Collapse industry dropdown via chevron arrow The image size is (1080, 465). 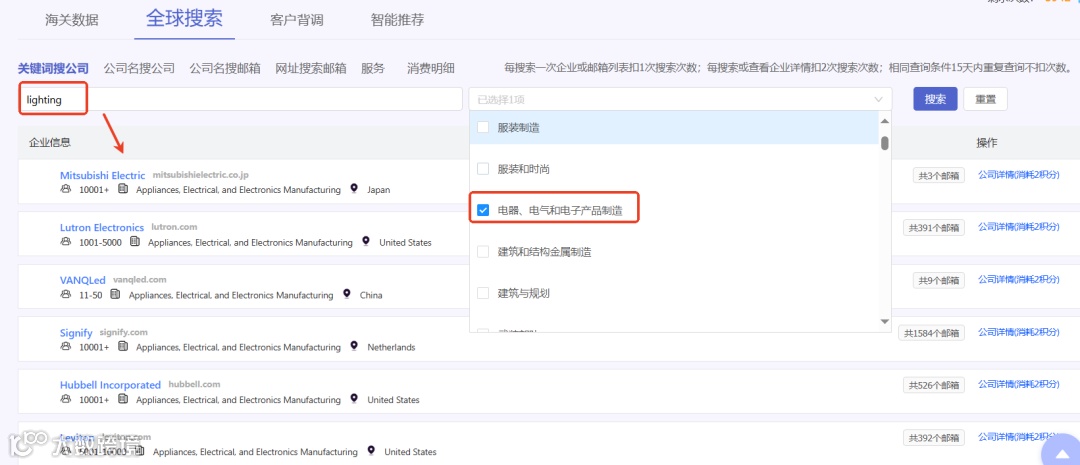[x=878, y=99]
